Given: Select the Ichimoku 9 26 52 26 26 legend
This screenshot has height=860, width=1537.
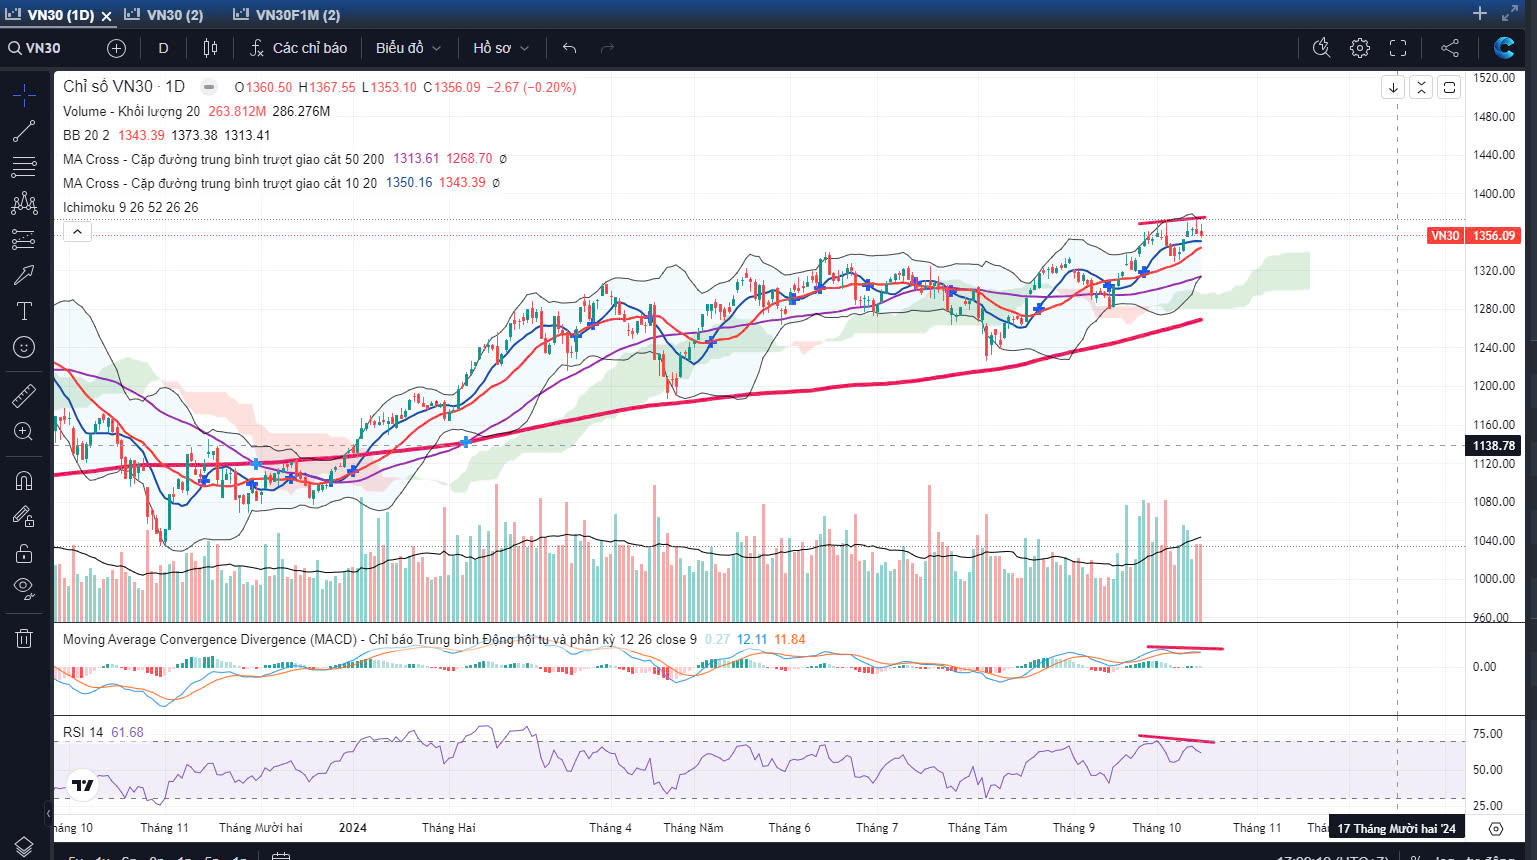Looking at the screenshot, I should point(130,207).
